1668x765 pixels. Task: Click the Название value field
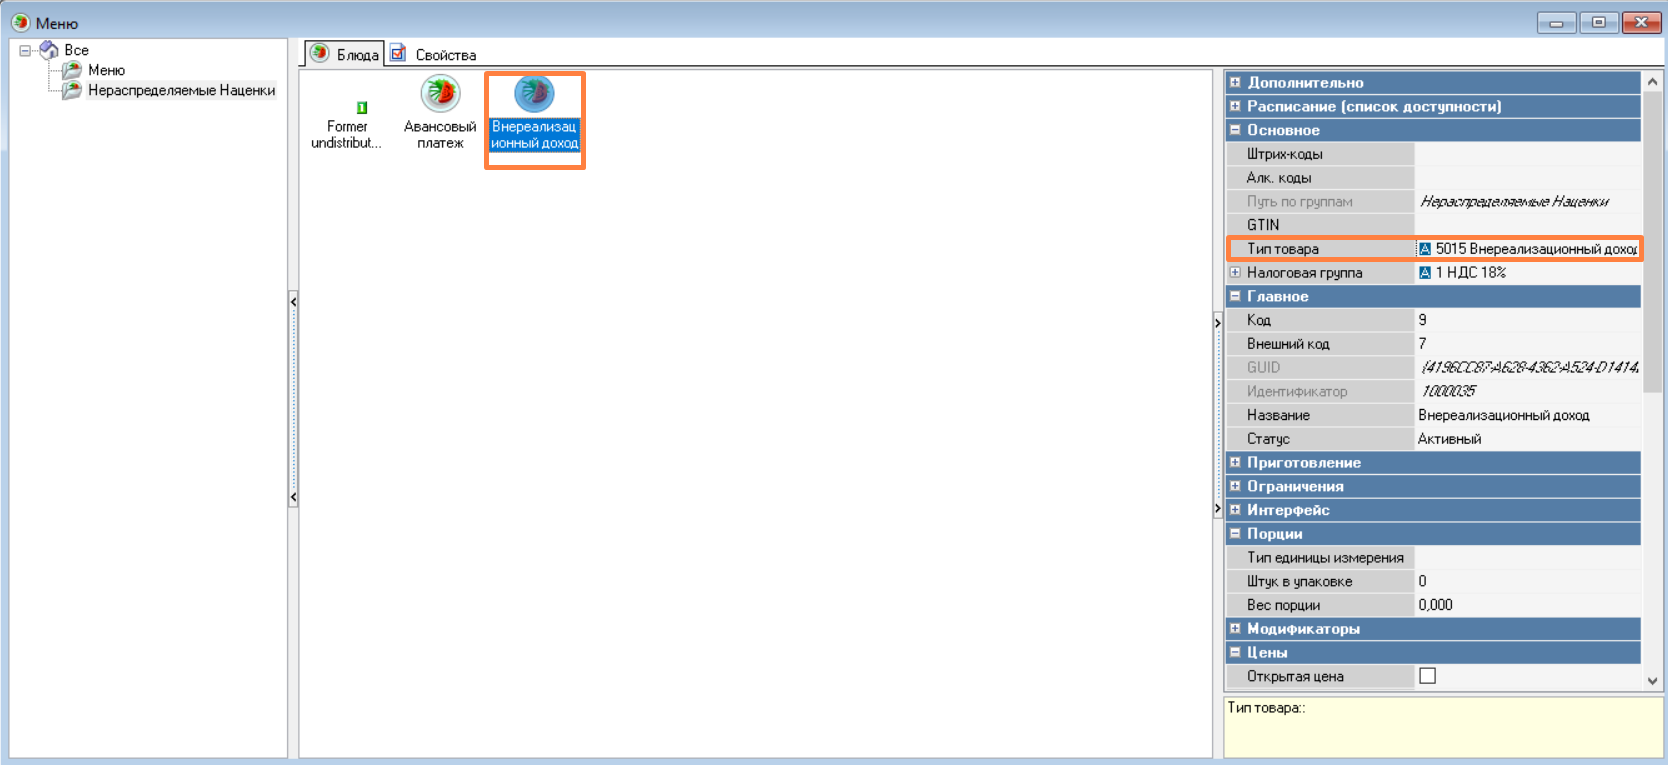click(1526, 415)
